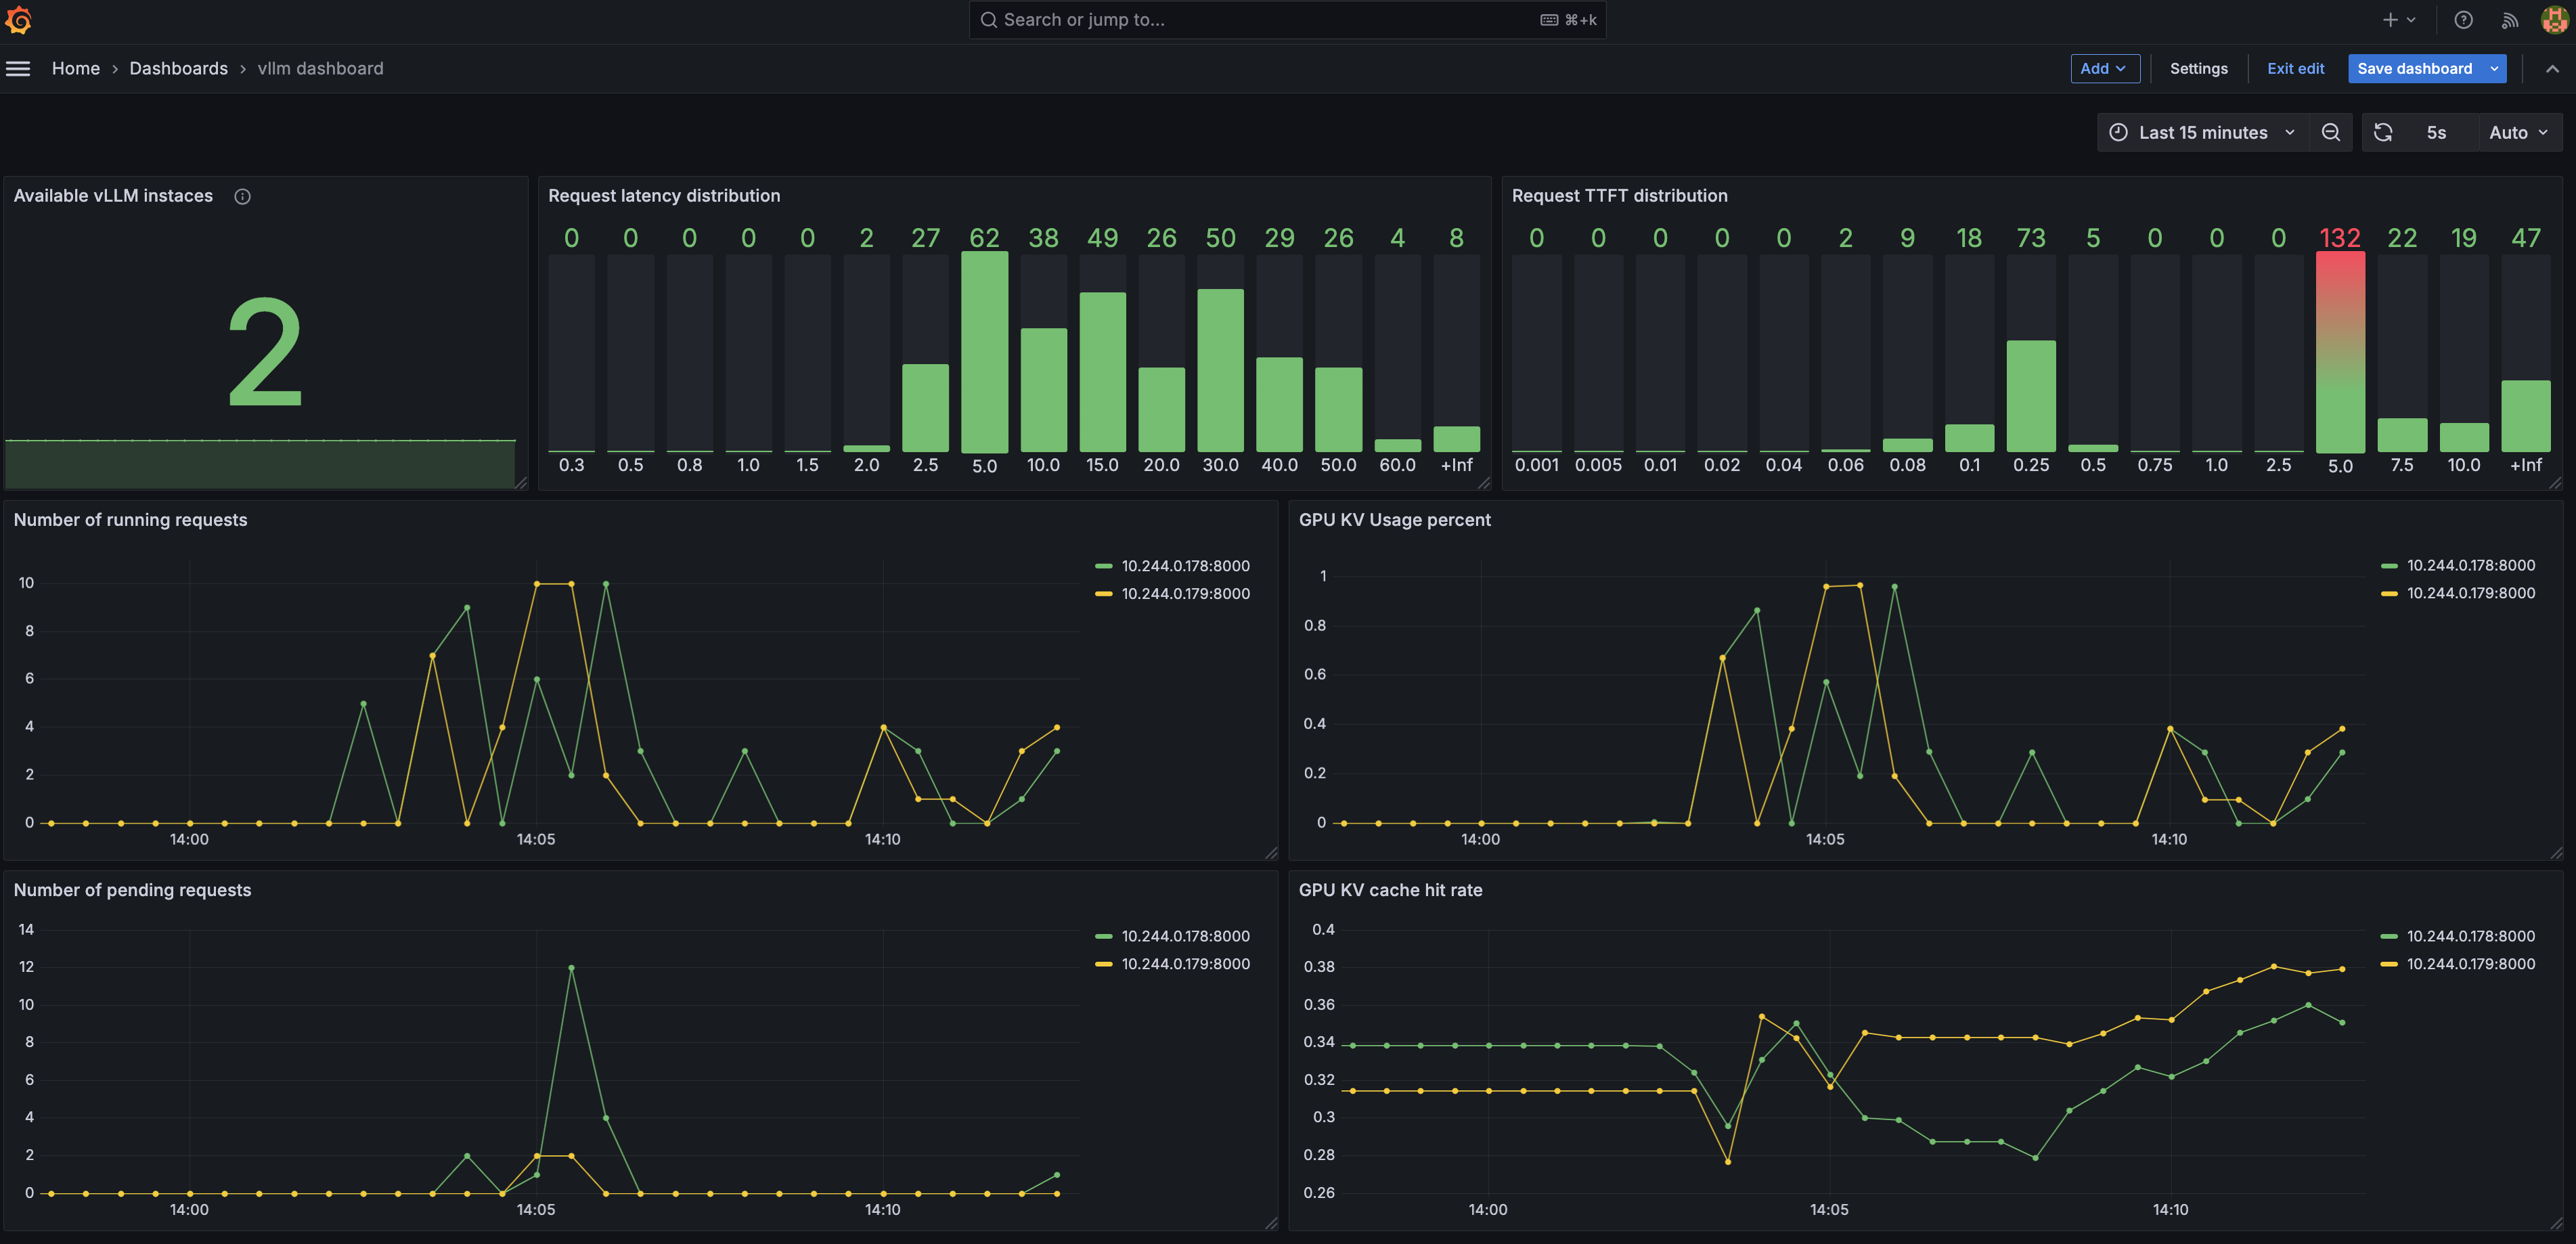Screen dimensions: 2576x1244
Task: Open the Grafana news feed icon
Action: [x=2509, y=19]
